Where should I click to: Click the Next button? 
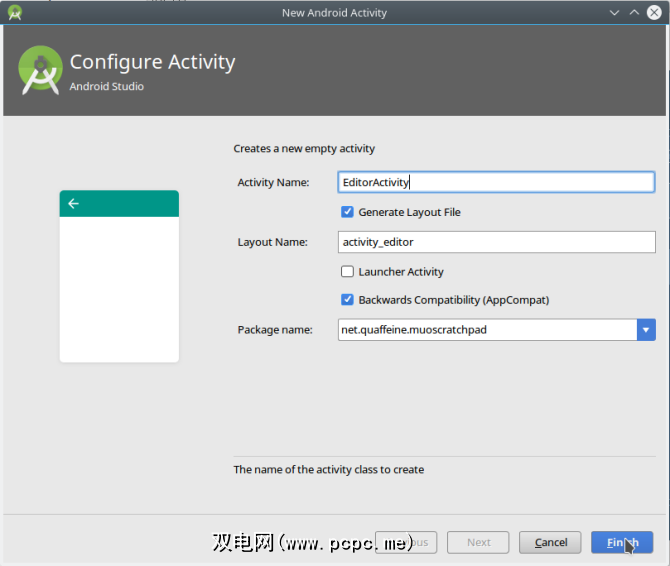479,542
